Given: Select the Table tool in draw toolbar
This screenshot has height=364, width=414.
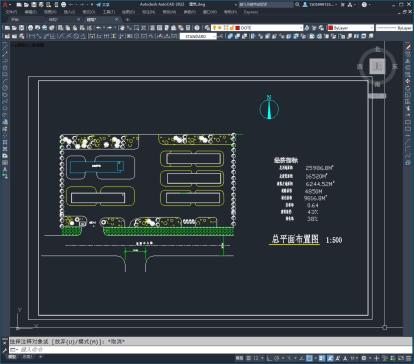Looking at the screenshot, I should tap(5, 163).
